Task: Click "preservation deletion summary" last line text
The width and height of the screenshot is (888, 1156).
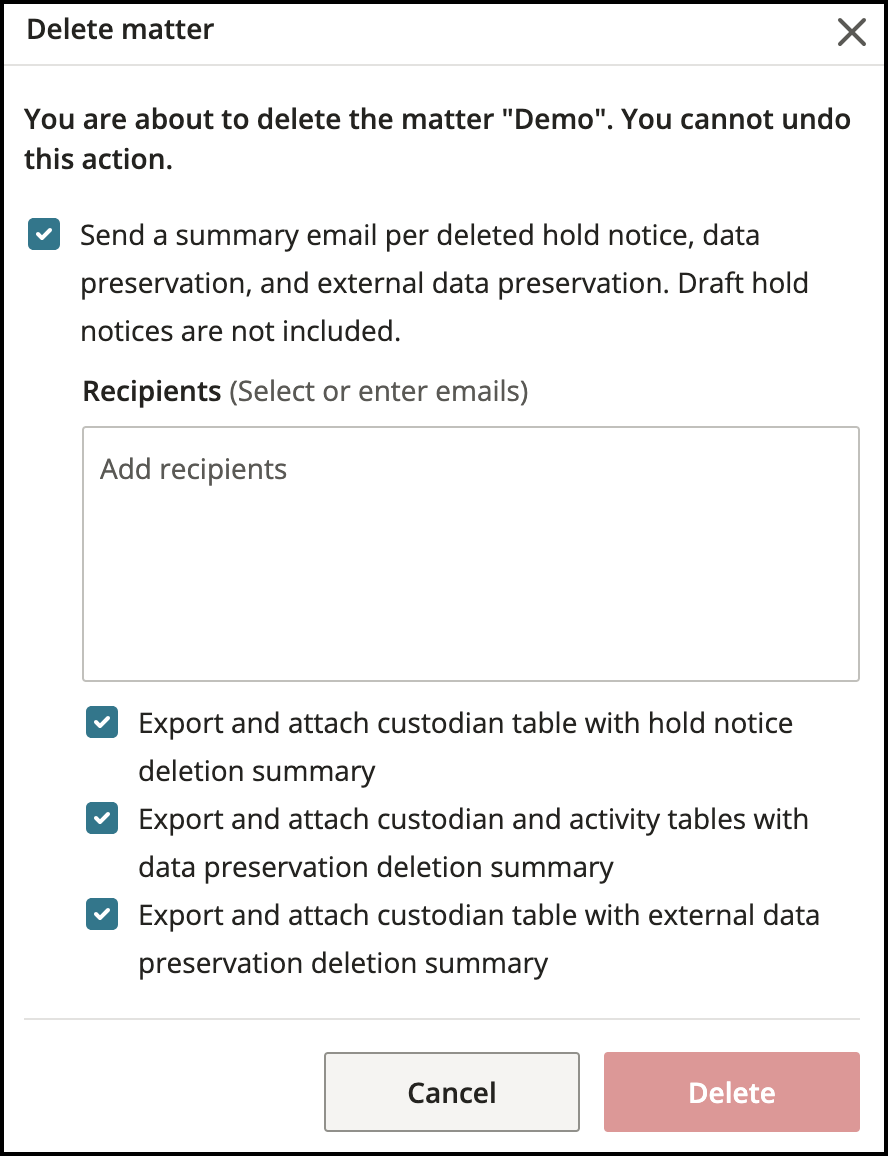Action: [343, 963]
